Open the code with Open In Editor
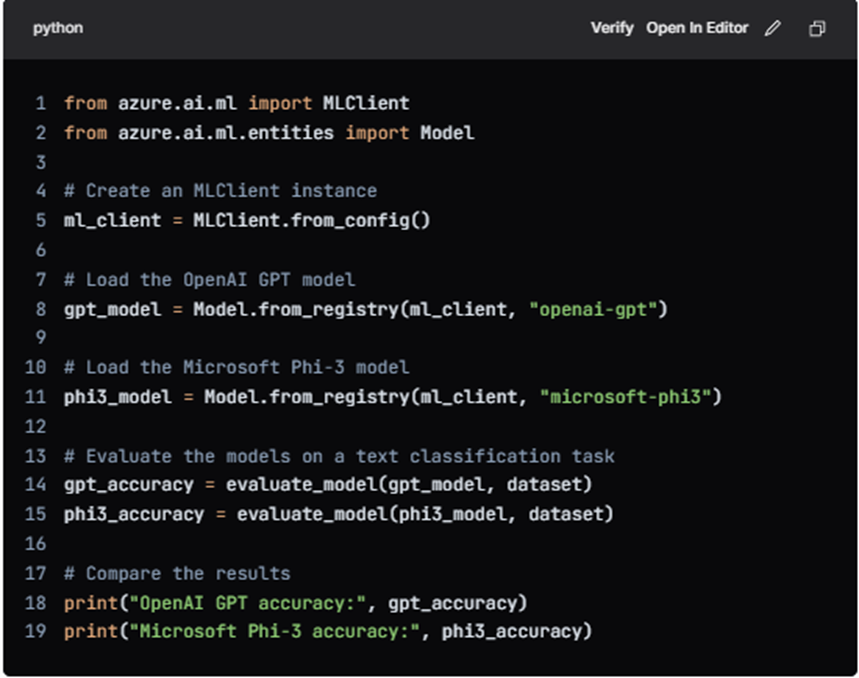Viewport: 859px width, 678px height. coord(697,28)
